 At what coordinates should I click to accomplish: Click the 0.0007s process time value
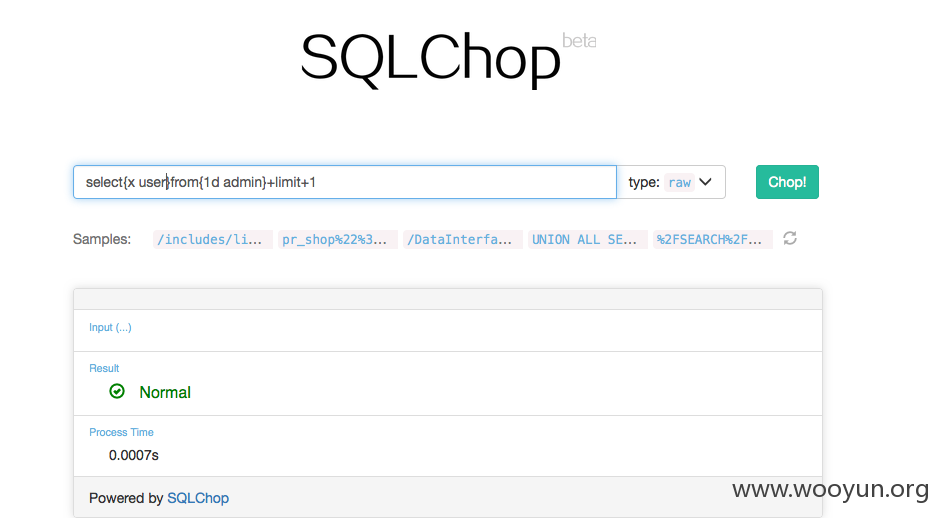[x=134, y=455]
